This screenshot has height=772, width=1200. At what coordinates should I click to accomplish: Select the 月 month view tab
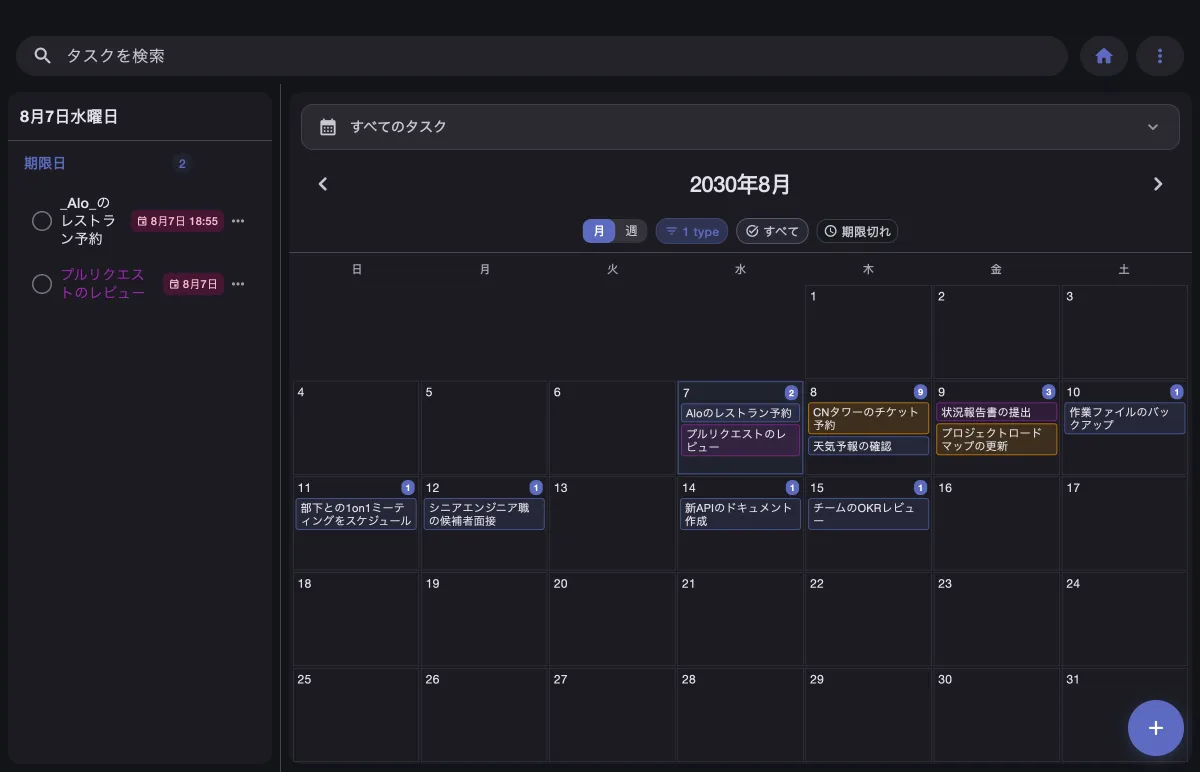pyautogui.click(x=599, y=230)
